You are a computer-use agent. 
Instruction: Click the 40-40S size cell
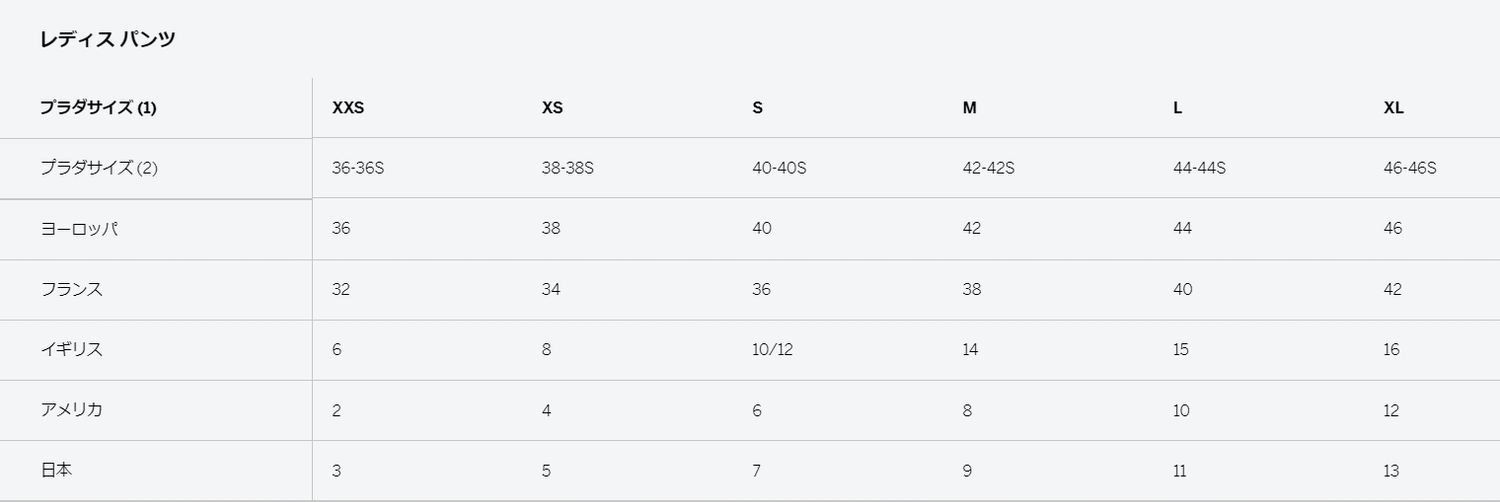(x=779, y=168)
